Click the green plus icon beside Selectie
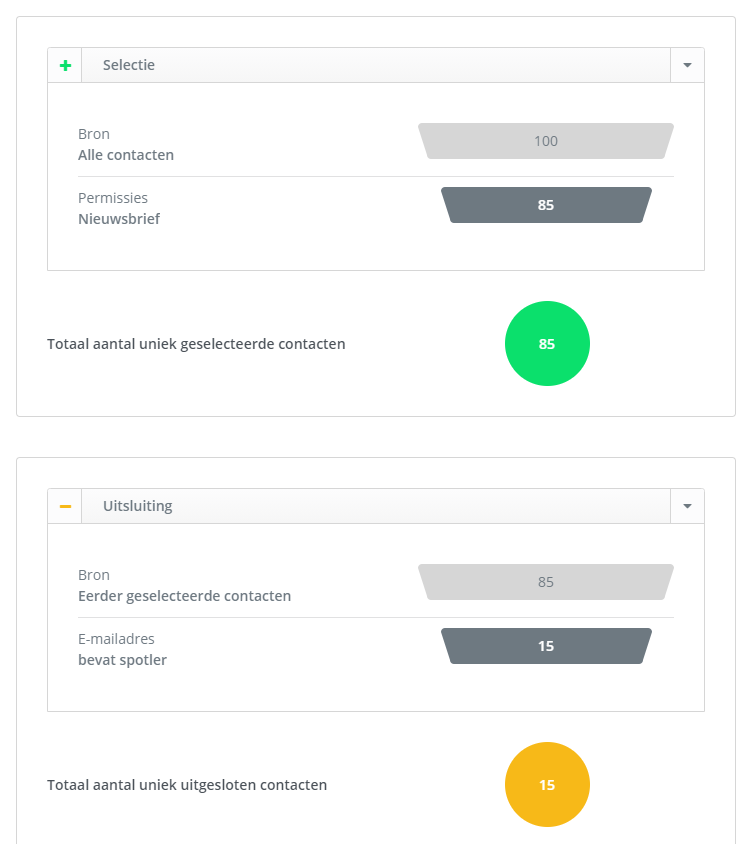Image resolution: width=750 pixels, height=844 pixels. pos(65,65)
